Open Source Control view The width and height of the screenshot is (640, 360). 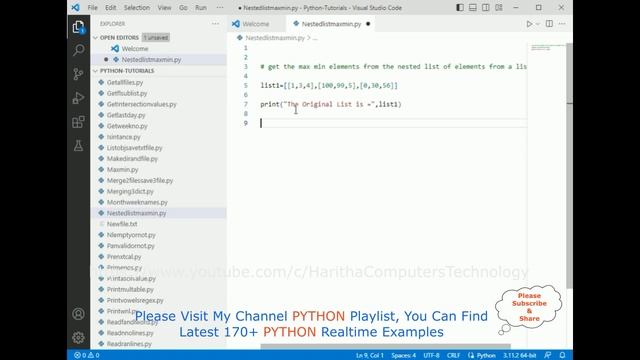[78, 74]
